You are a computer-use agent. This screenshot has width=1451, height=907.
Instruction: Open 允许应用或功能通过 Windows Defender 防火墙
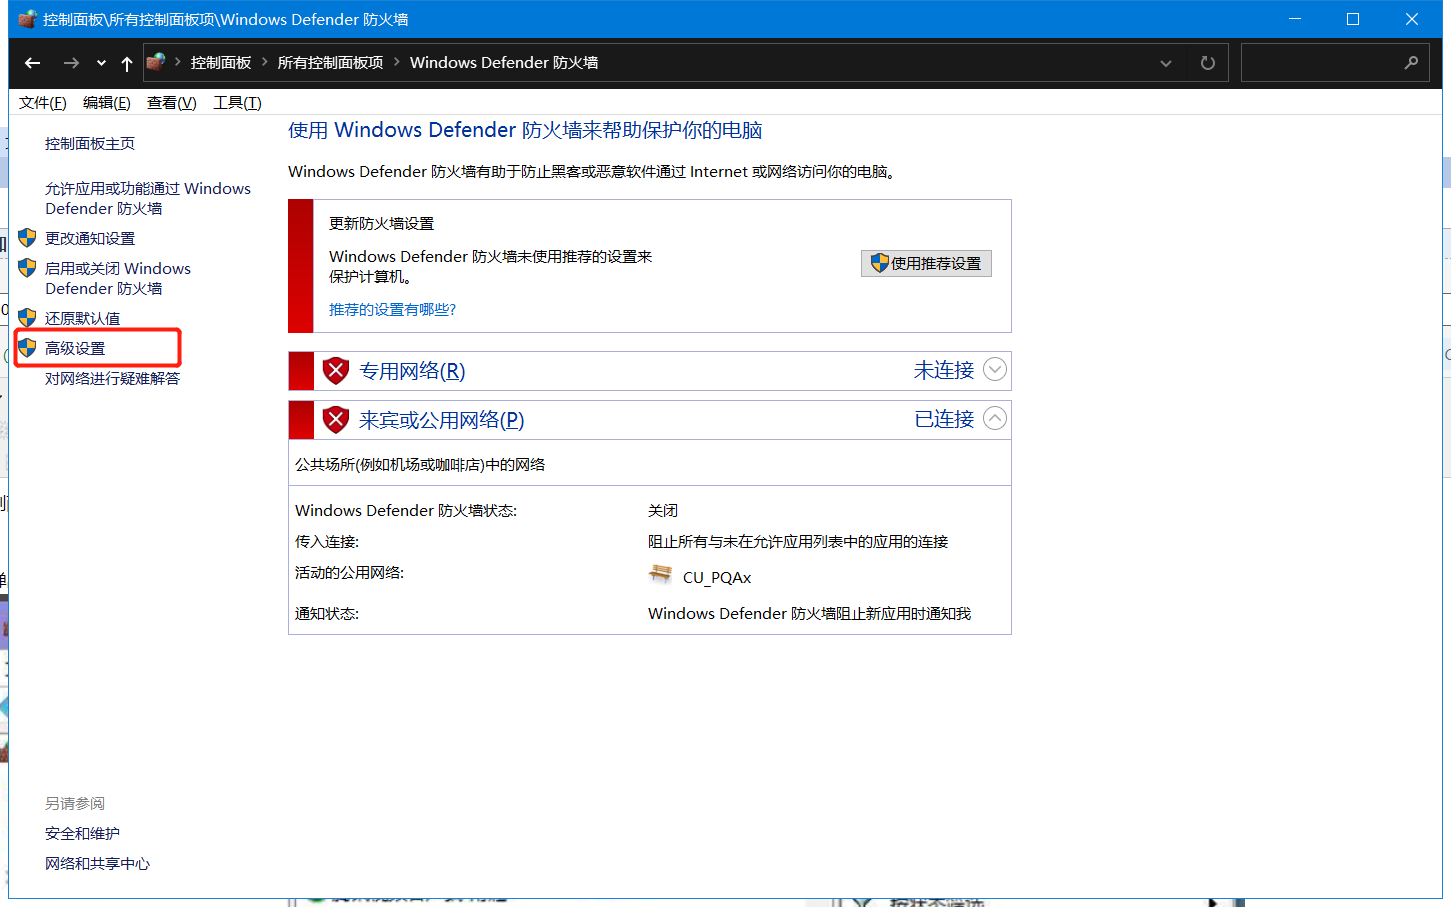pos(148,199)
